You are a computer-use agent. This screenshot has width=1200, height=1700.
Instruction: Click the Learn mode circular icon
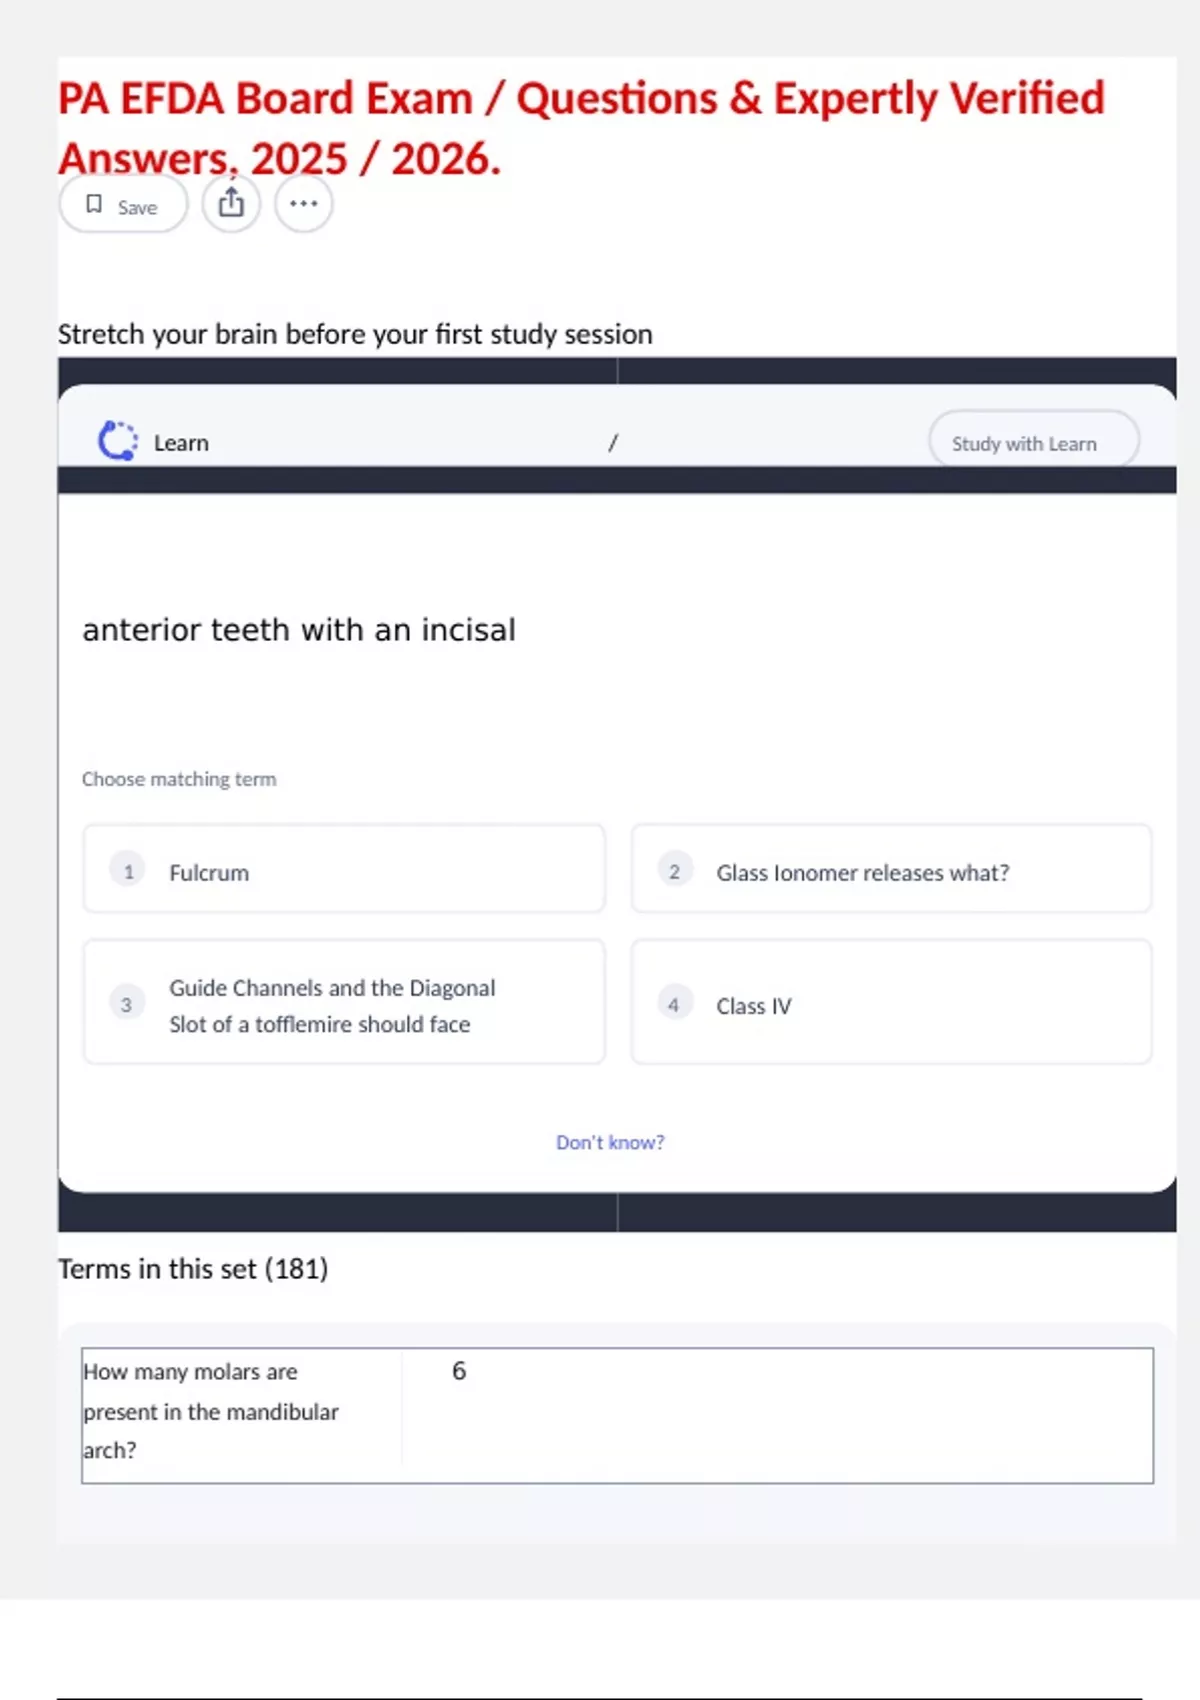118,441
